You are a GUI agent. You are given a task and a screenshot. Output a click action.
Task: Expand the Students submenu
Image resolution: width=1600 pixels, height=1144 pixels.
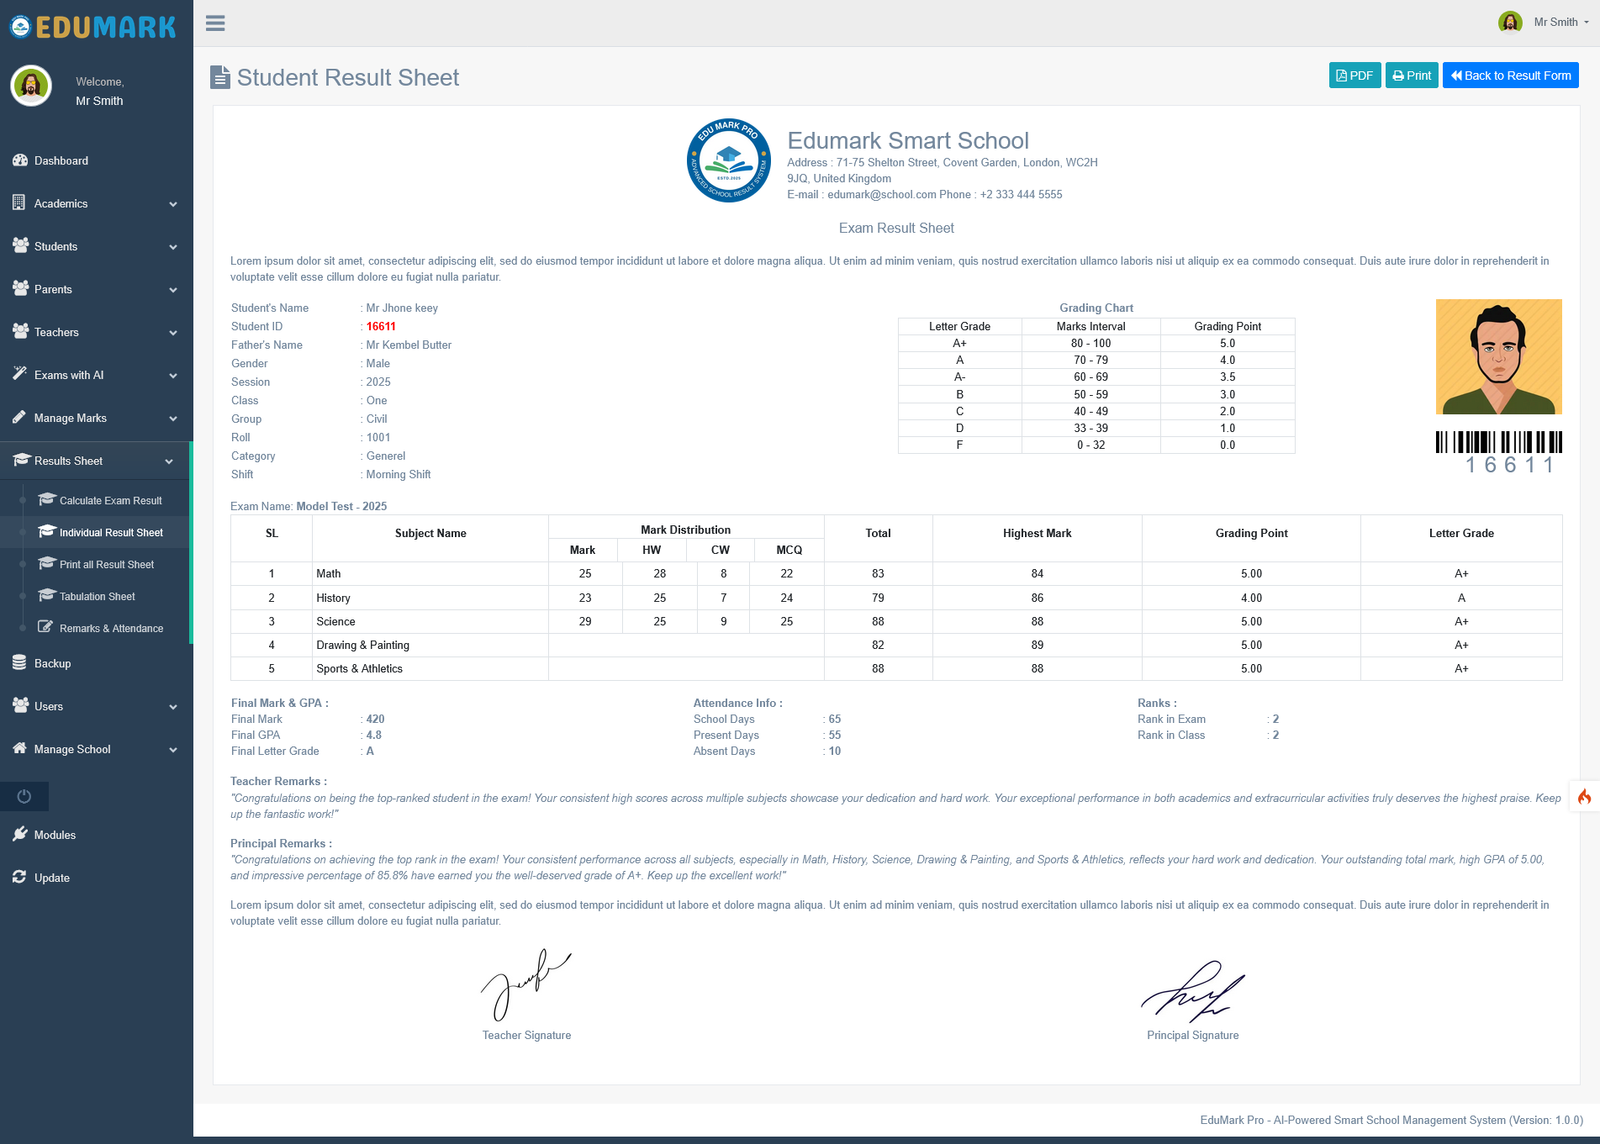click(x=95, y=246)
